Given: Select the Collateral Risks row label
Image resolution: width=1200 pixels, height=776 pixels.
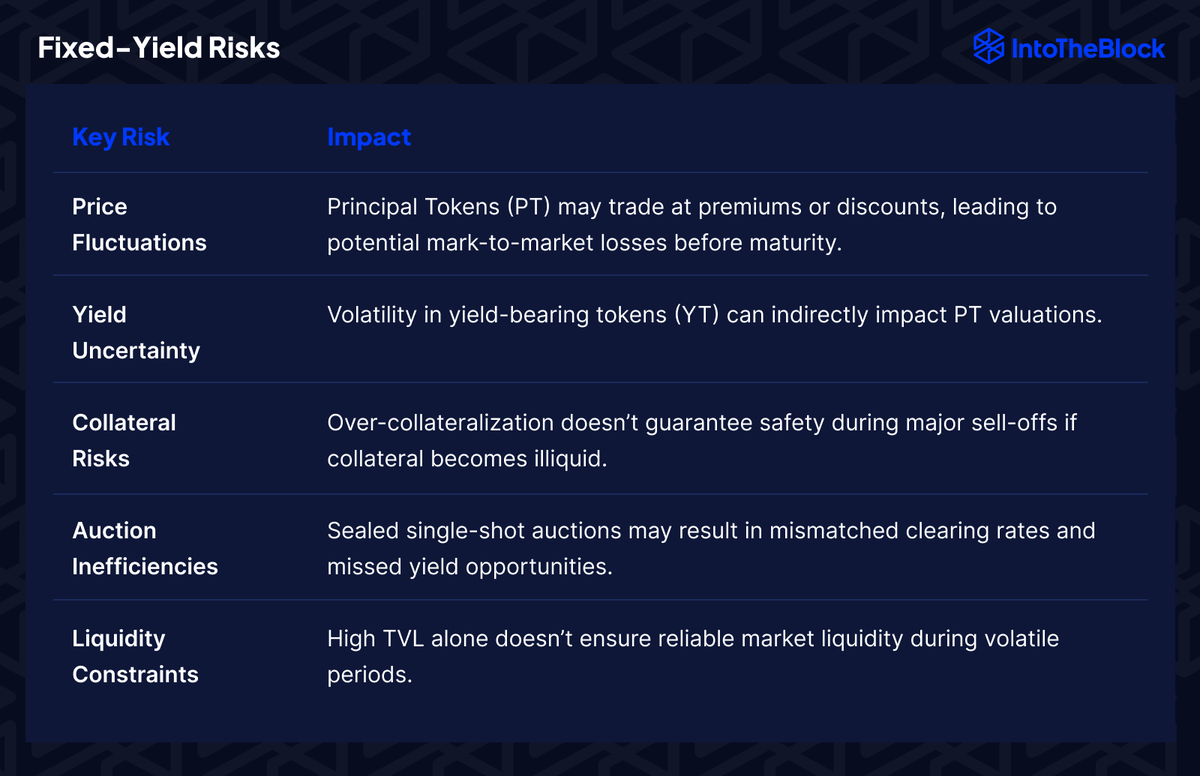Looking at the screenshot, I should tap(124, 440).
